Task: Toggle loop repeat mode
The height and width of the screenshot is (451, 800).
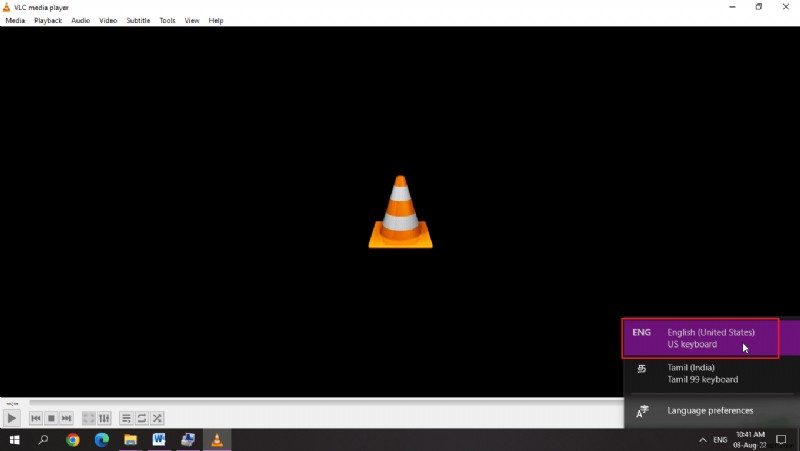Action: pos(142,418)
